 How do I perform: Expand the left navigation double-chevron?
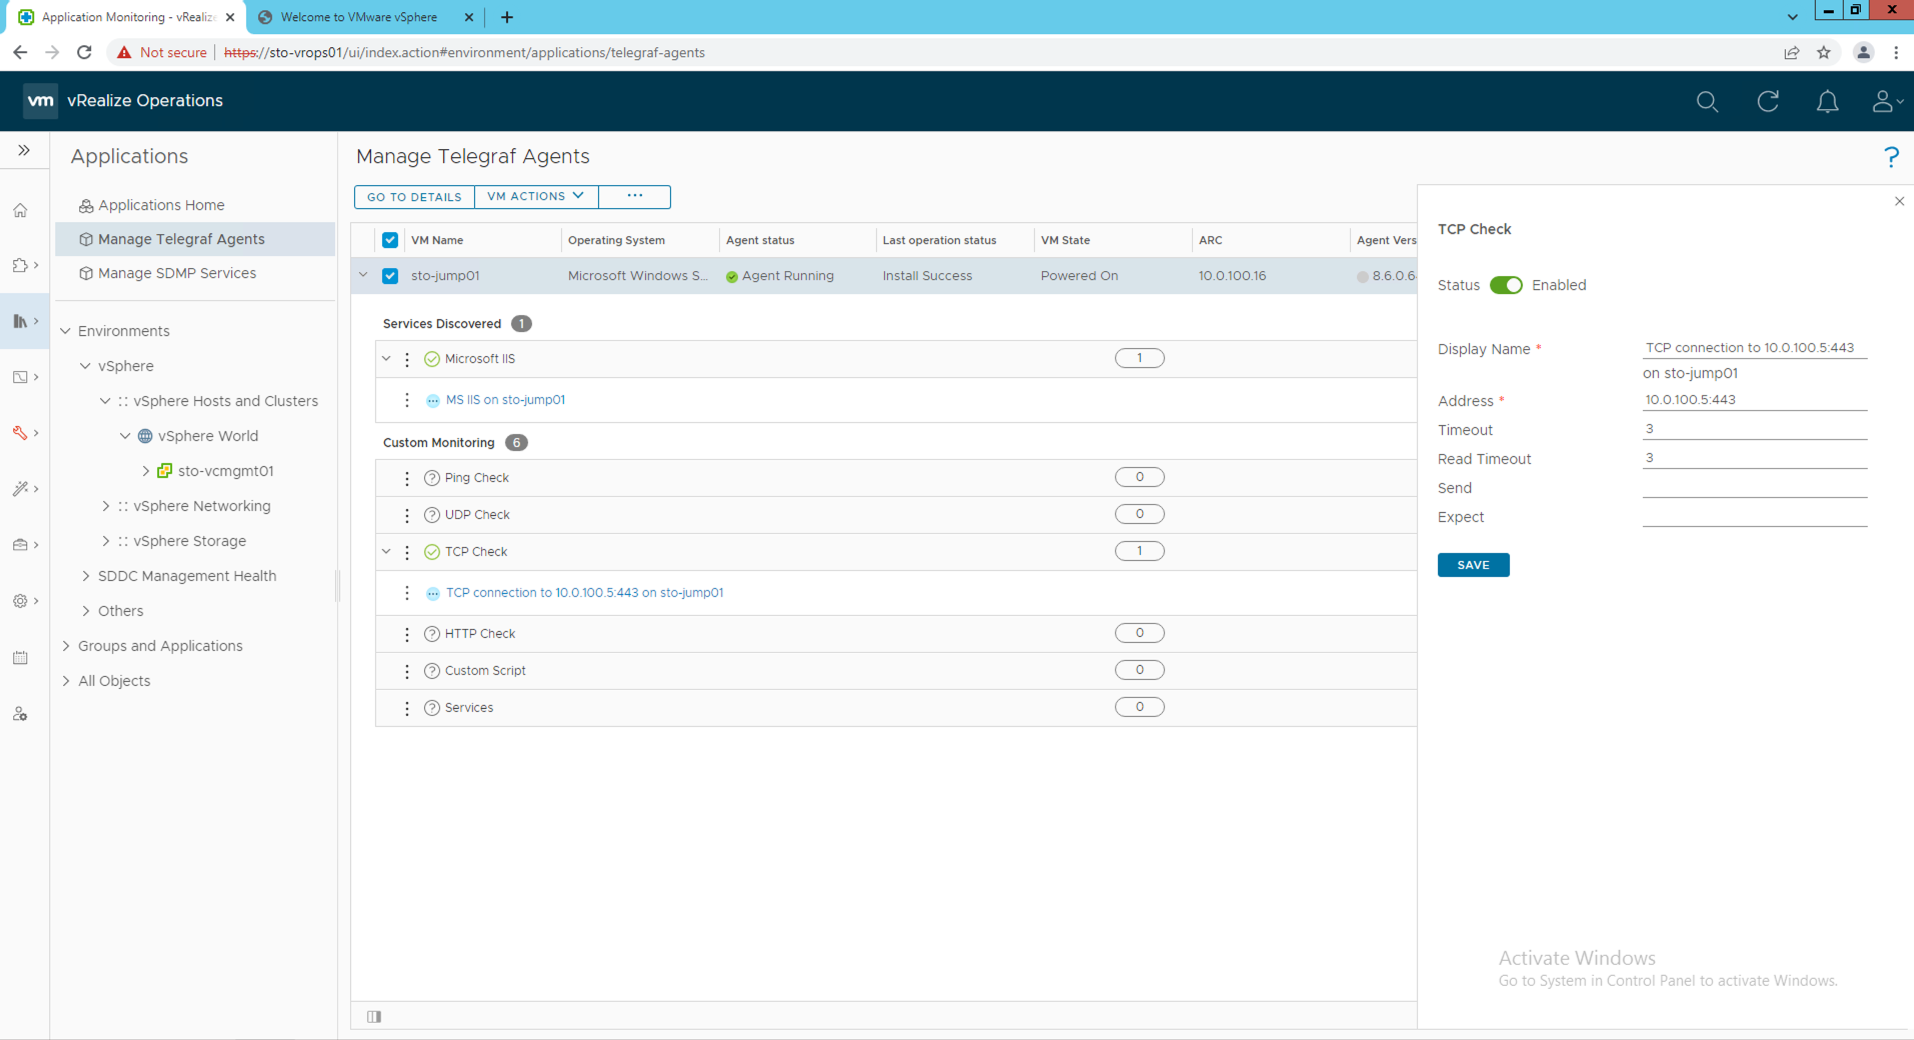coord(24,150)
